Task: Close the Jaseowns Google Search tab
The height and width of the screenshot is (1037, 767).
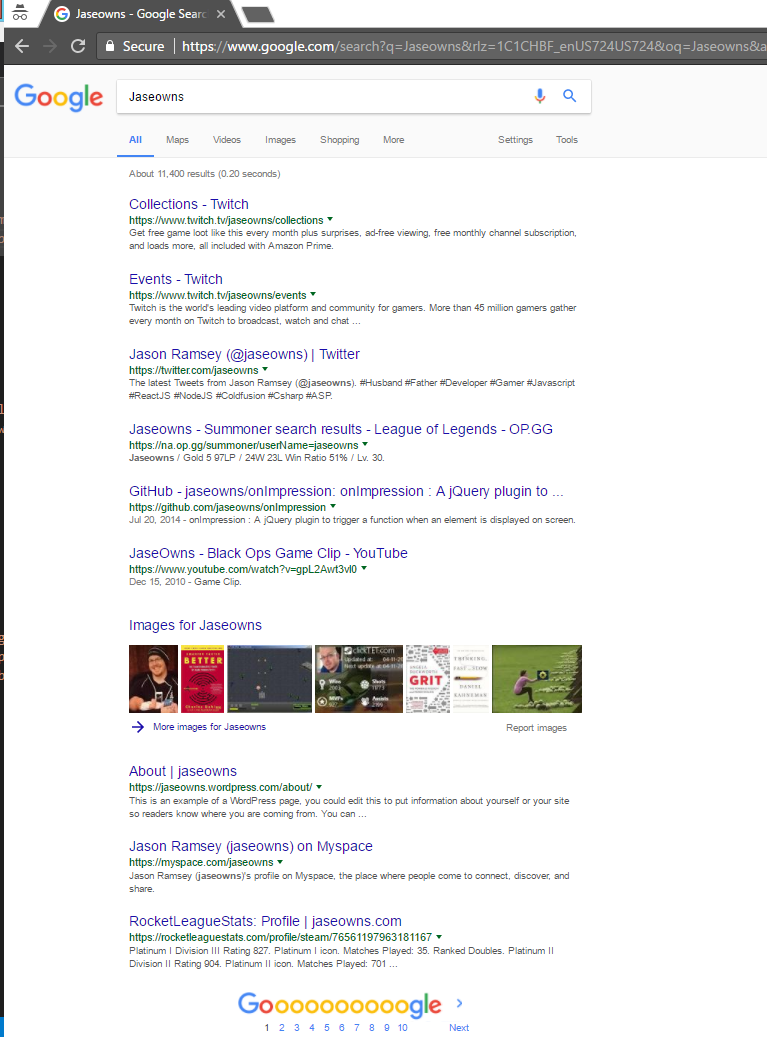Action: [x=221, y=14]
